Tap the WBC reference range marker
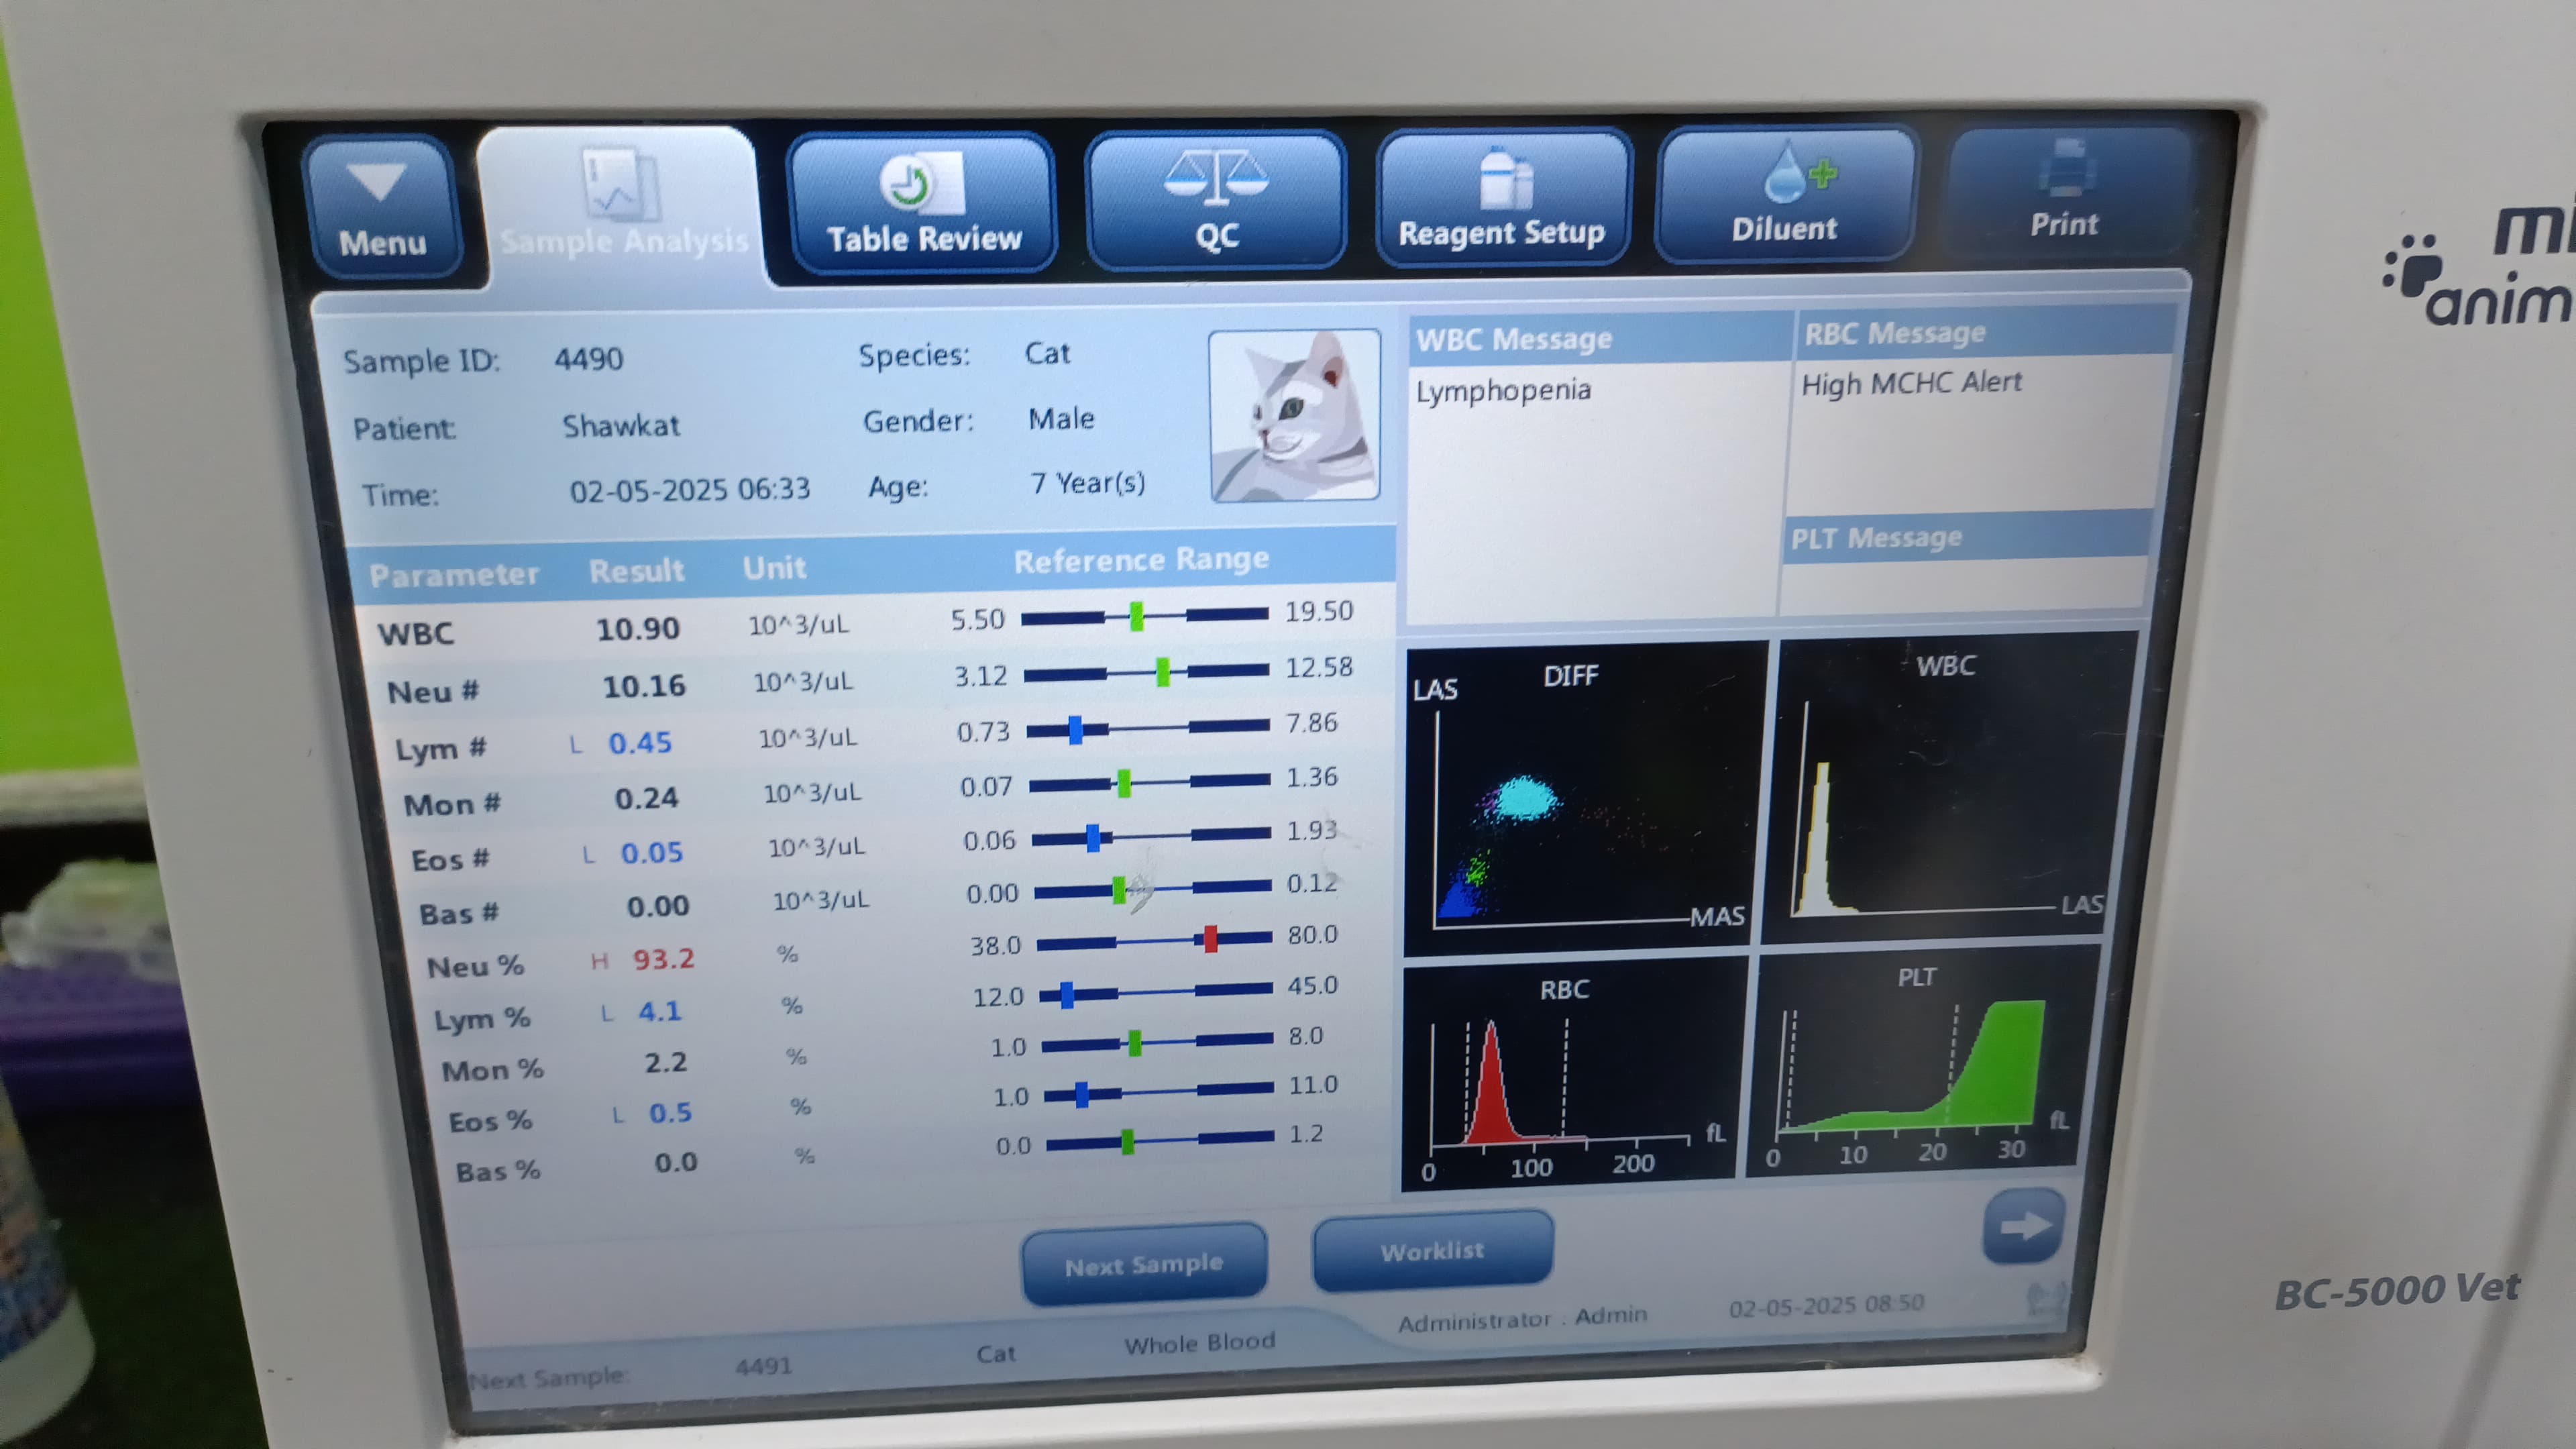Screen dimensions: 2576x1449 tap(1136, 616)
